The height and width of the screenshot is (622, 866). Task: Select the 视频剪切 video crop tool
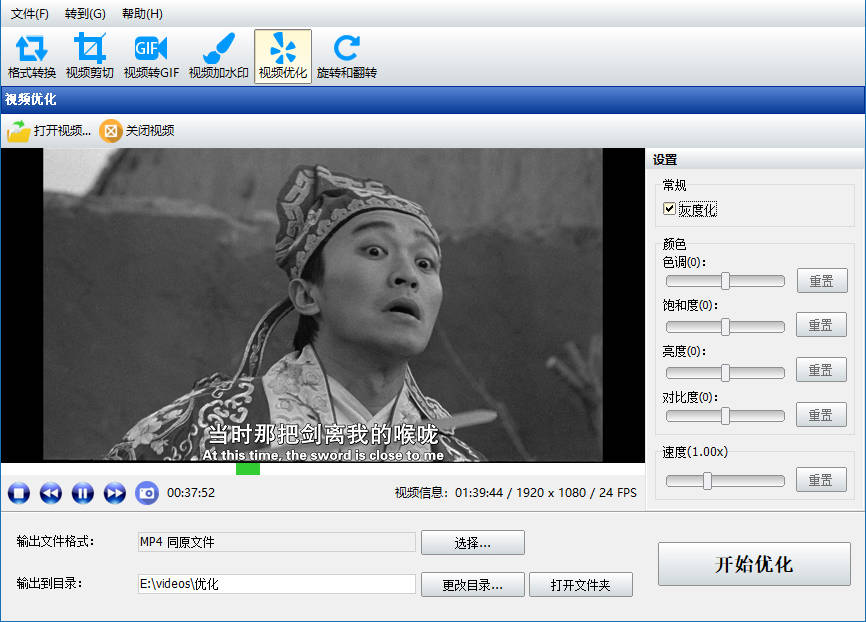coord(89,56)
